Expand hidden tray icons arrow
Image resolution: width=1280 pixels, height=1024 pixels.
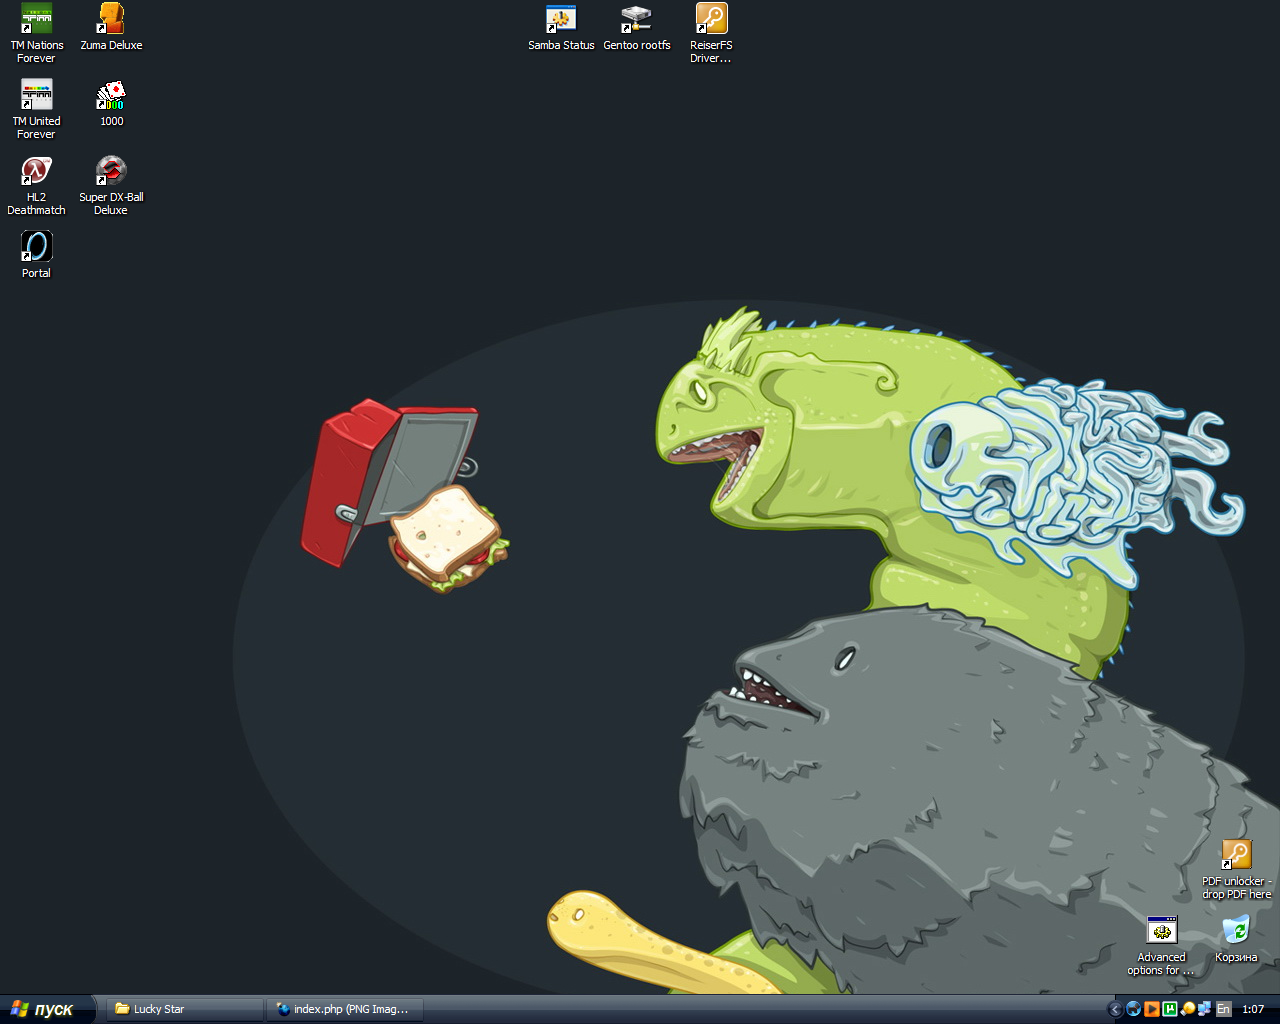coord(1115,1009)
